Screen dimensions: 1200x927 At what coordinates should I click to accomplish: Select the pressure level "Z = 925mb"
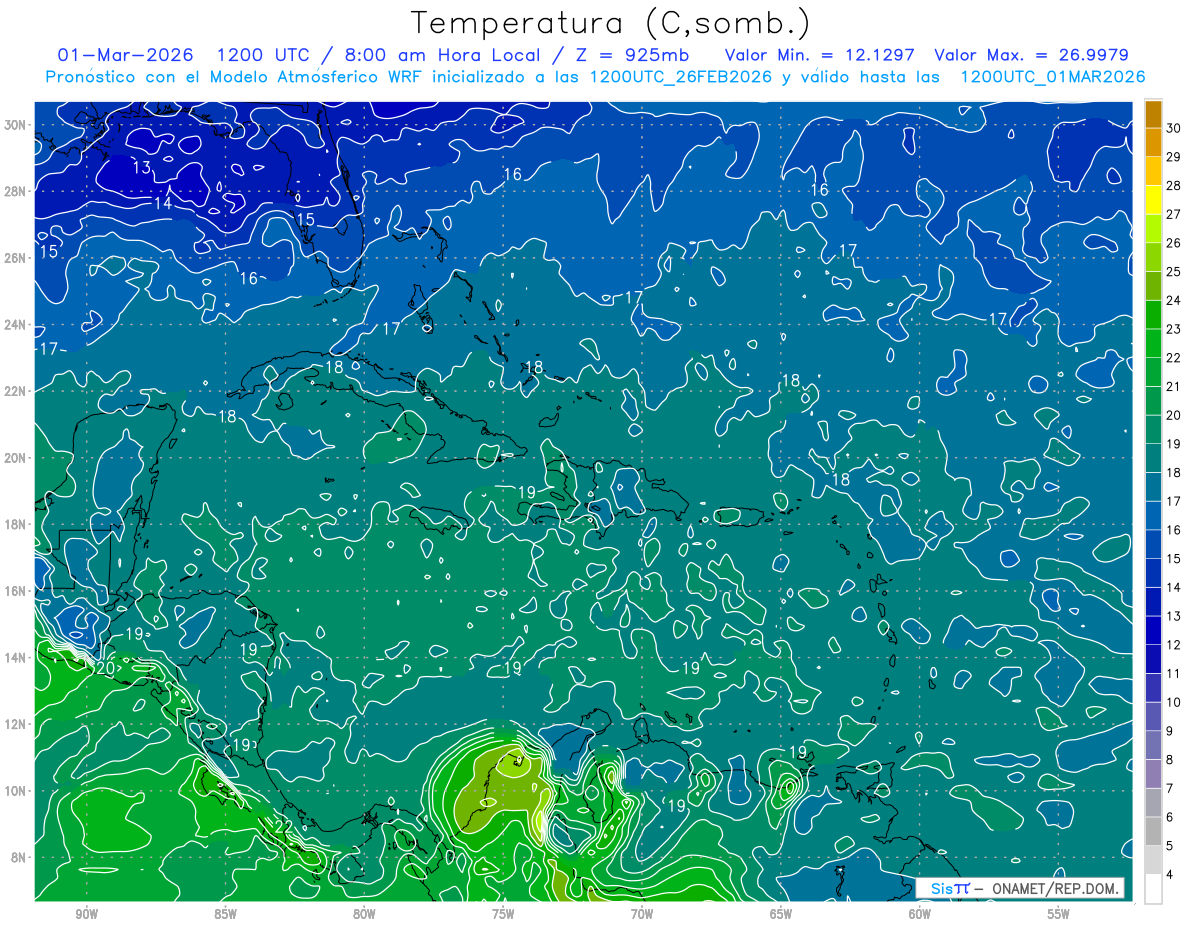(632, 54)
